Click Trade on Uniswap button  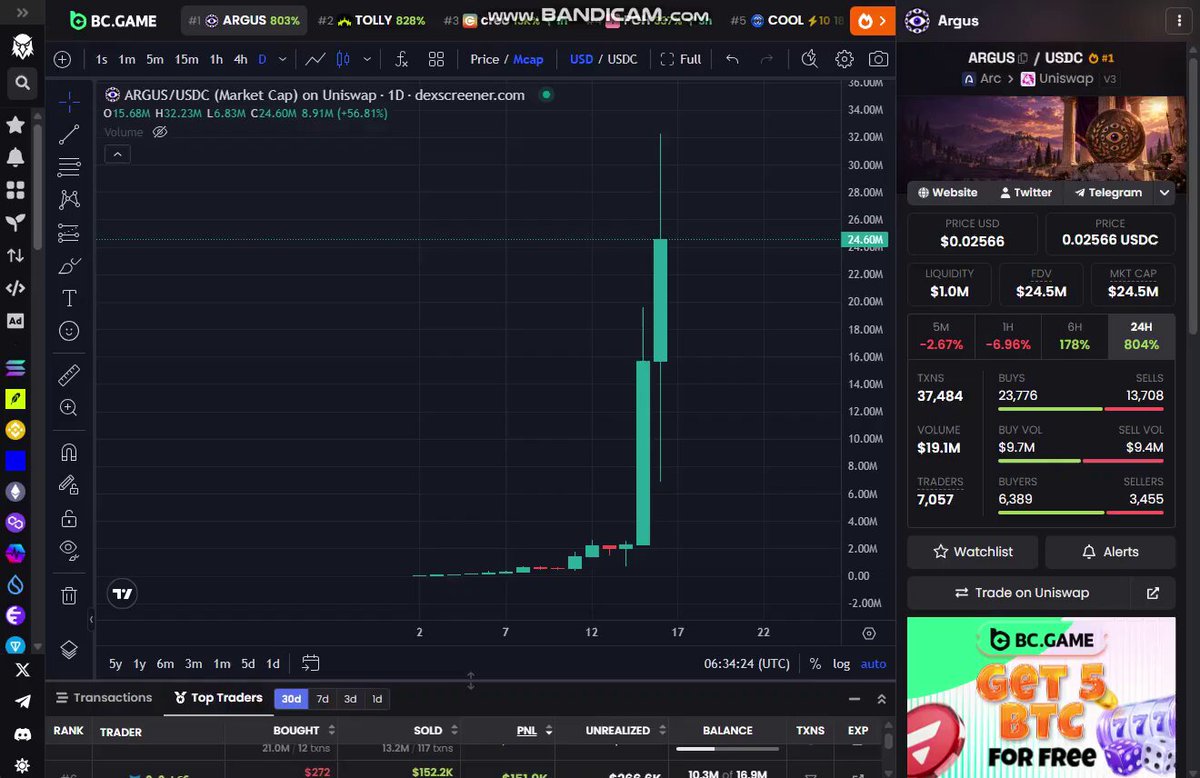pyautogui.click(x=1021, y=593)
